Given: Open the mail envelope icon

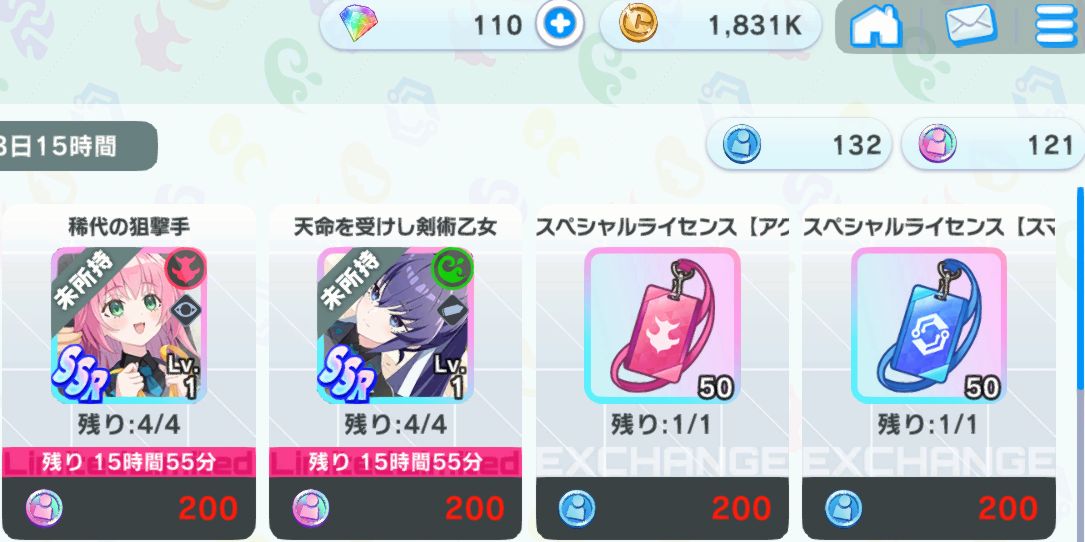Looking at the screenshot, I should 971,26.
